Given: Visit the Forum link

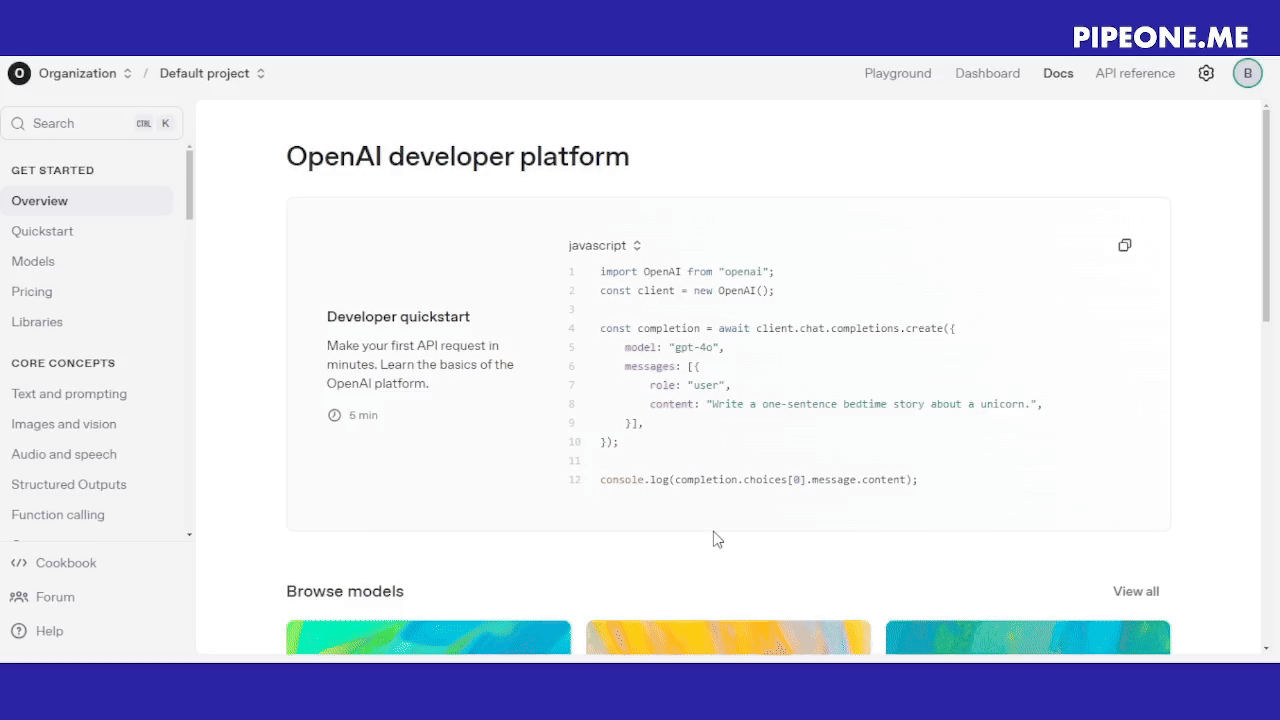Looking at the screenshot, I should pyautogui.click(x=55, y=597).
